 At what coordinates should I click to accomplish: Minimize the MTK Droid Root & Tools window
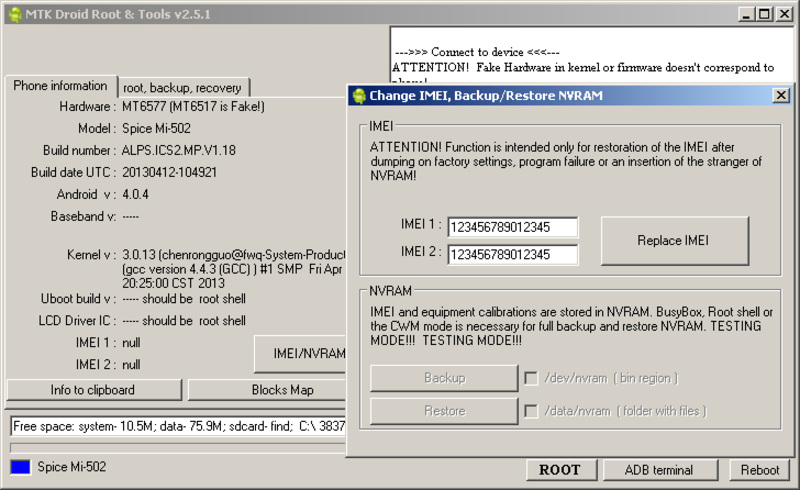click(745, 14)
